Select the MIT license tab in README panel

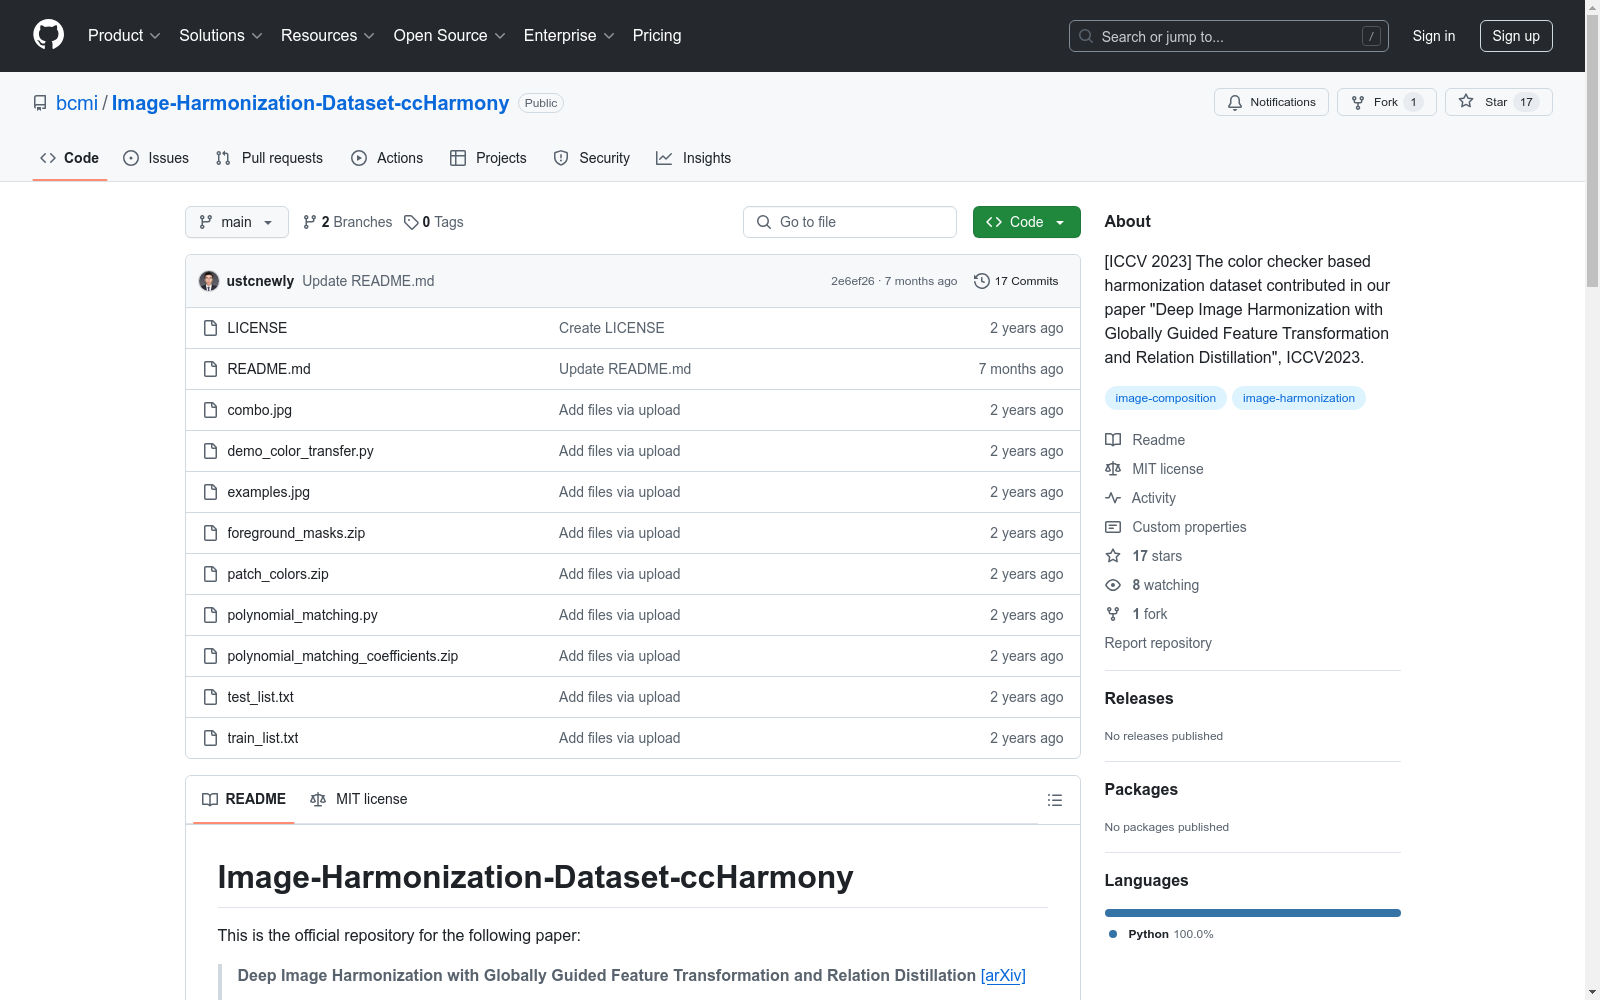(x=359, y=799)
